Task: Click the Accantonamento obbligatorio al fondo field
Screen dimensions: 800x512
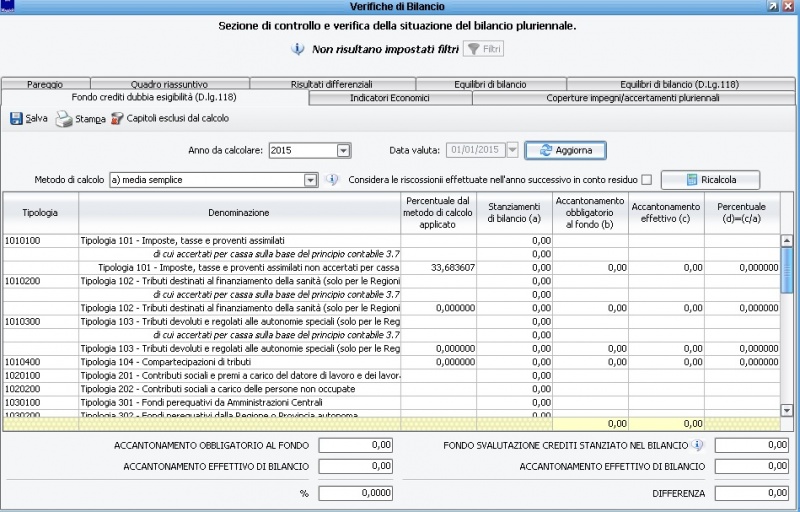Action: pos(356,445)
